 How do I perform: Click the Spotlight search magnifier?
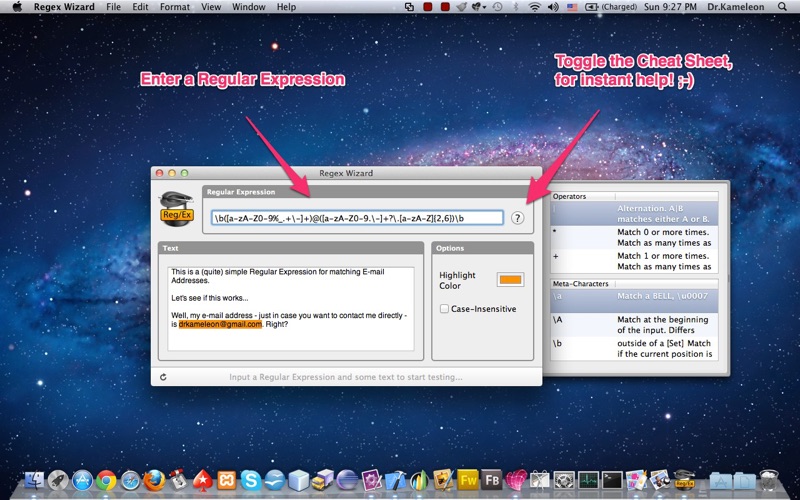pos(782,7)
